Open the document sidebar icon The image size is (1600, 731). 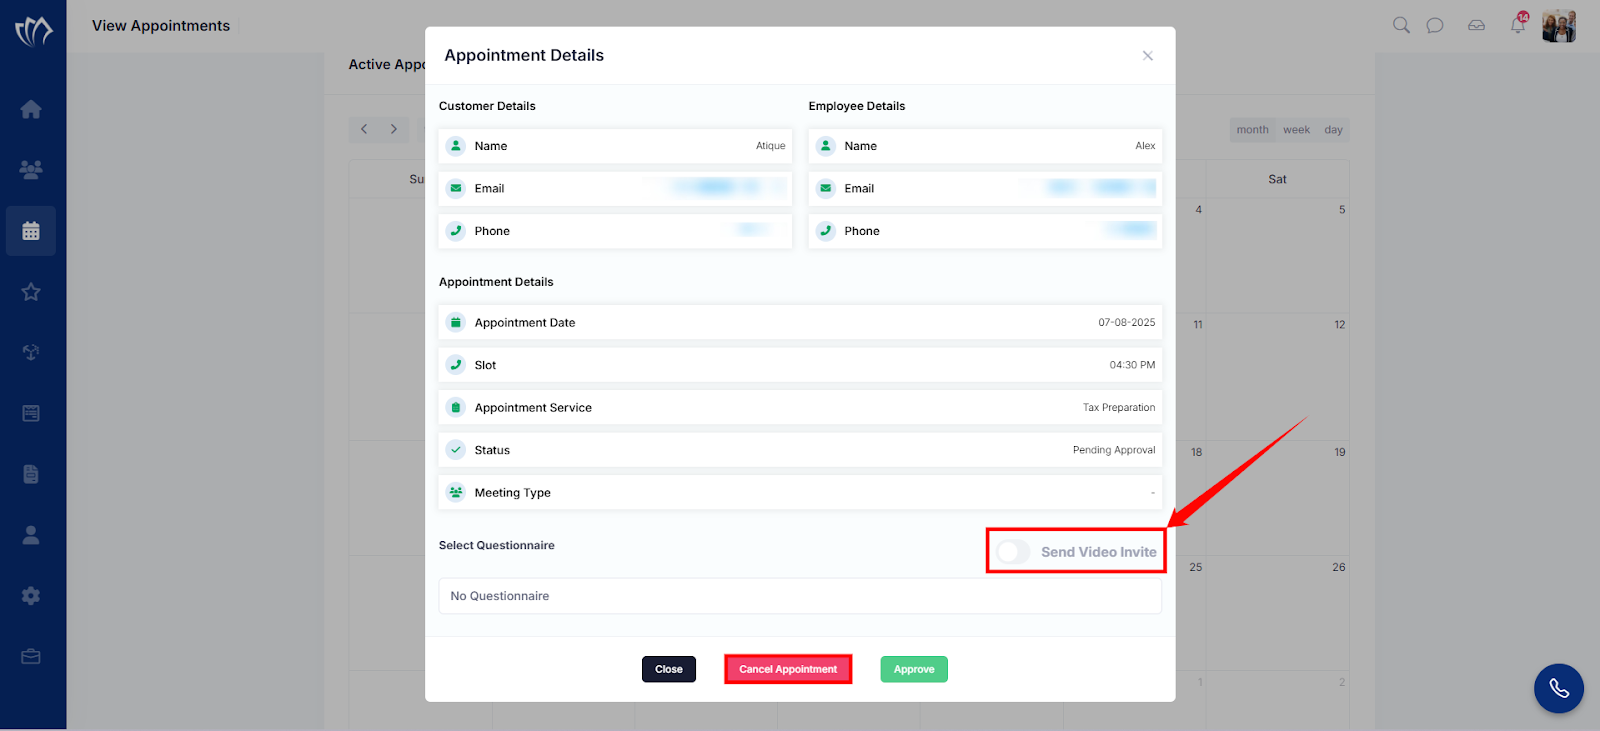31,474
